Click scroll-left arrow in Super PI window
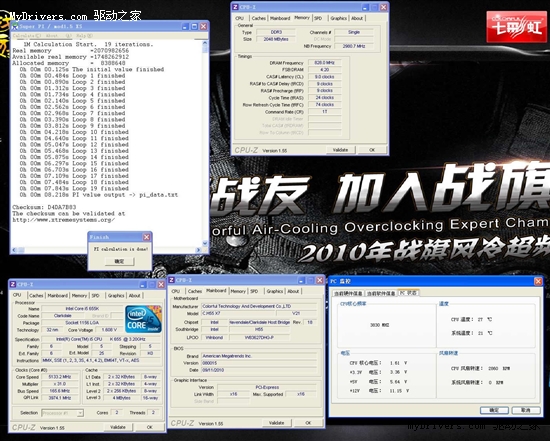This screenshot has width=550, height=441. [15, 250]
